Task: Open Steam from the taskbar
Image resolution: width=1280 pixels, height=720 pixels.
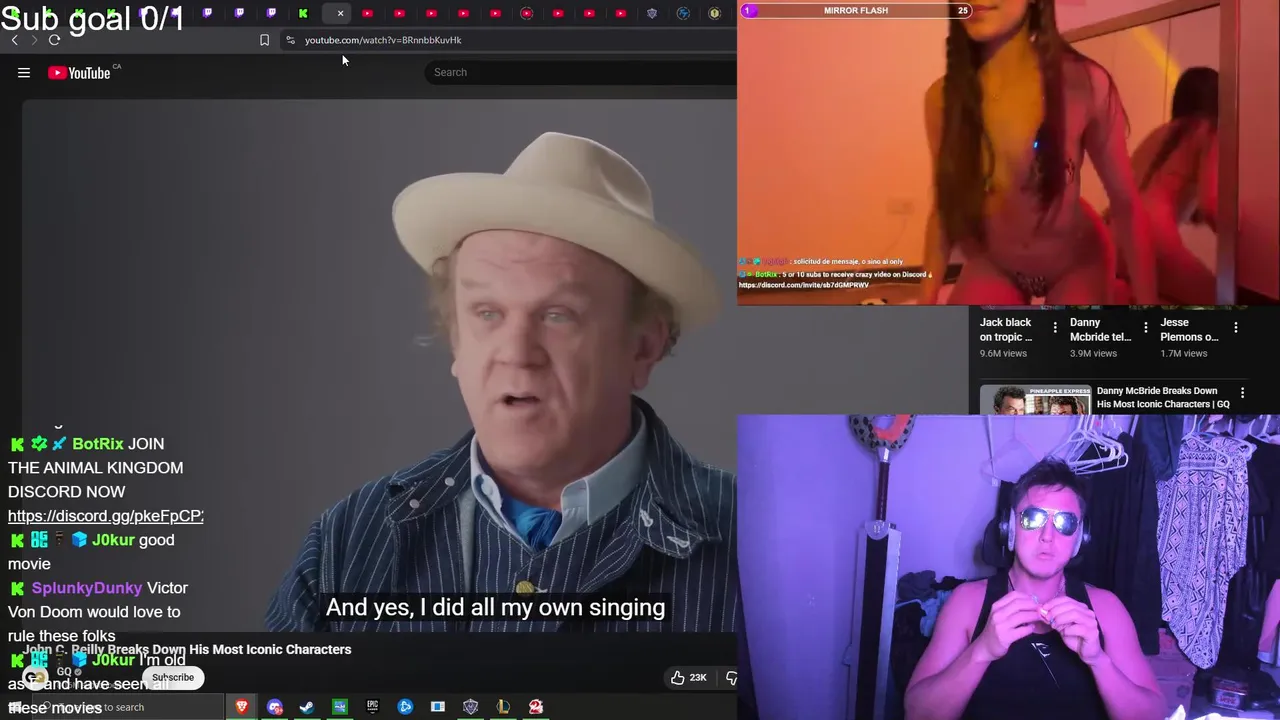Action: (307, 707)
